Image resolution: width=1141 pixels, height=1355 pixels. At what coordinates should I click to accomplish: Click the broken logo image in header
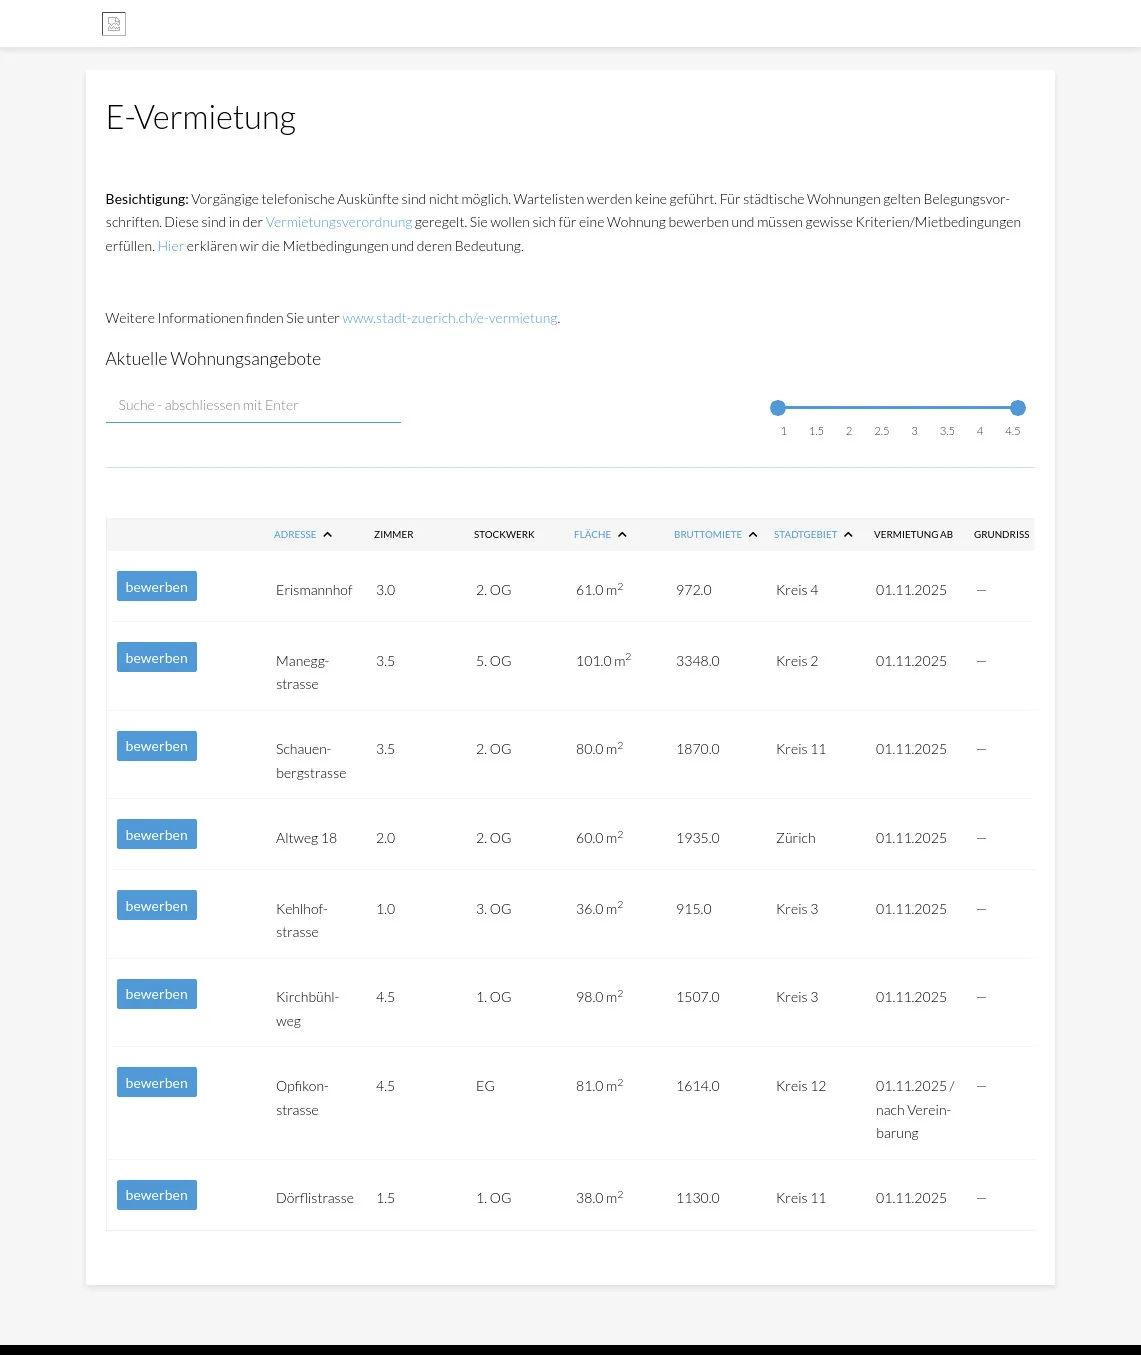114,24
